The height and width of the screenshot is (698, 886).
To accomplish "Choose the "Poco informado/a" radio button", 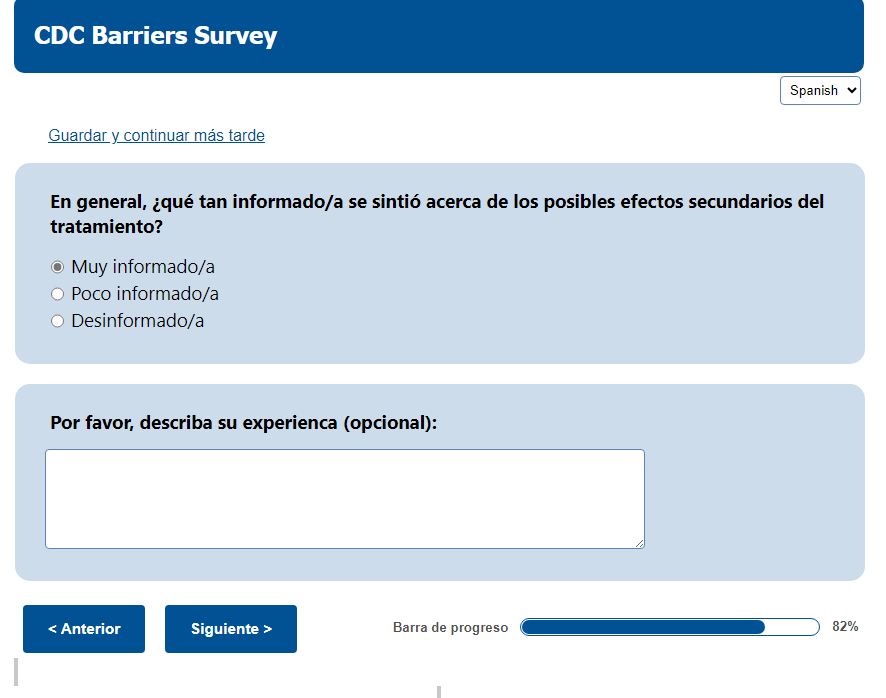I will [x=57, y=294].
